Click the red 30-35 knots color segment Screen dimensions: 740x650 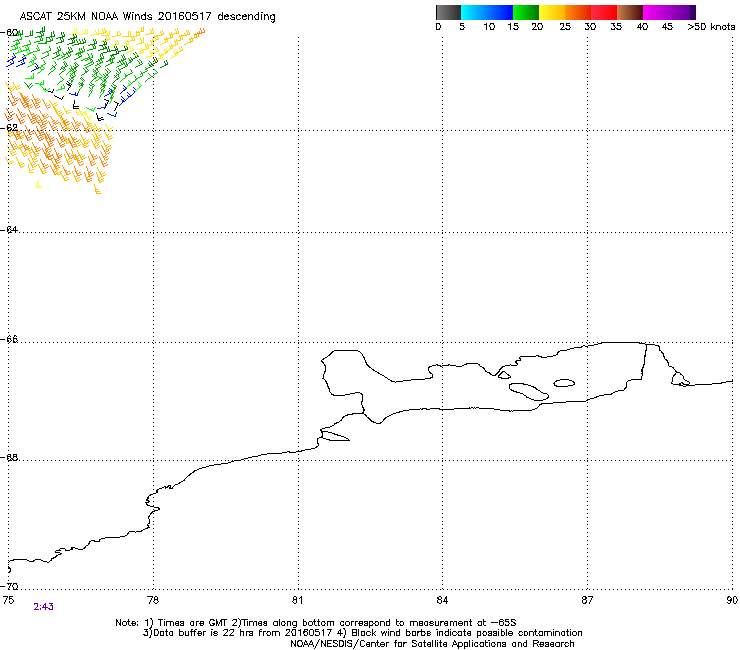point(604,12)
